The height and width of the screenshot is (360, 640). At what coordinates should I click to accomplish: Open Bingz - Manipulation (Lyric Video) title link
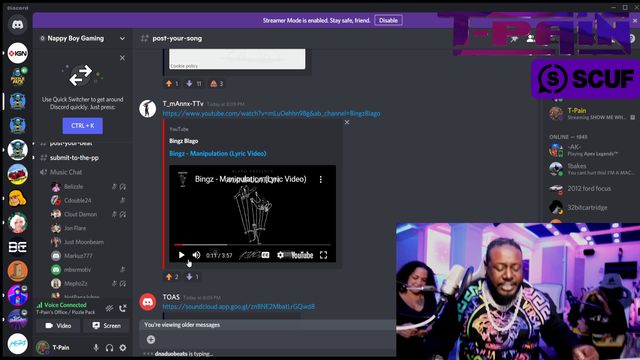click(218, 153)
